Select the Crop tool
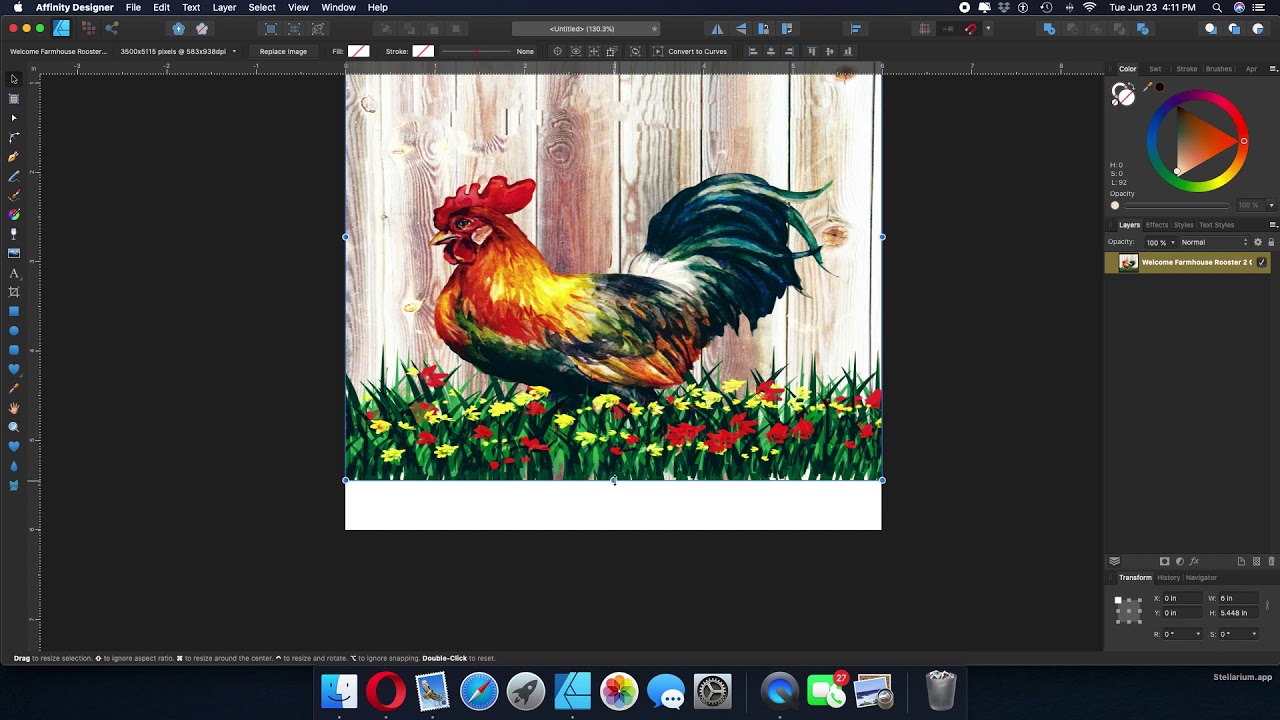 (14, 292)
